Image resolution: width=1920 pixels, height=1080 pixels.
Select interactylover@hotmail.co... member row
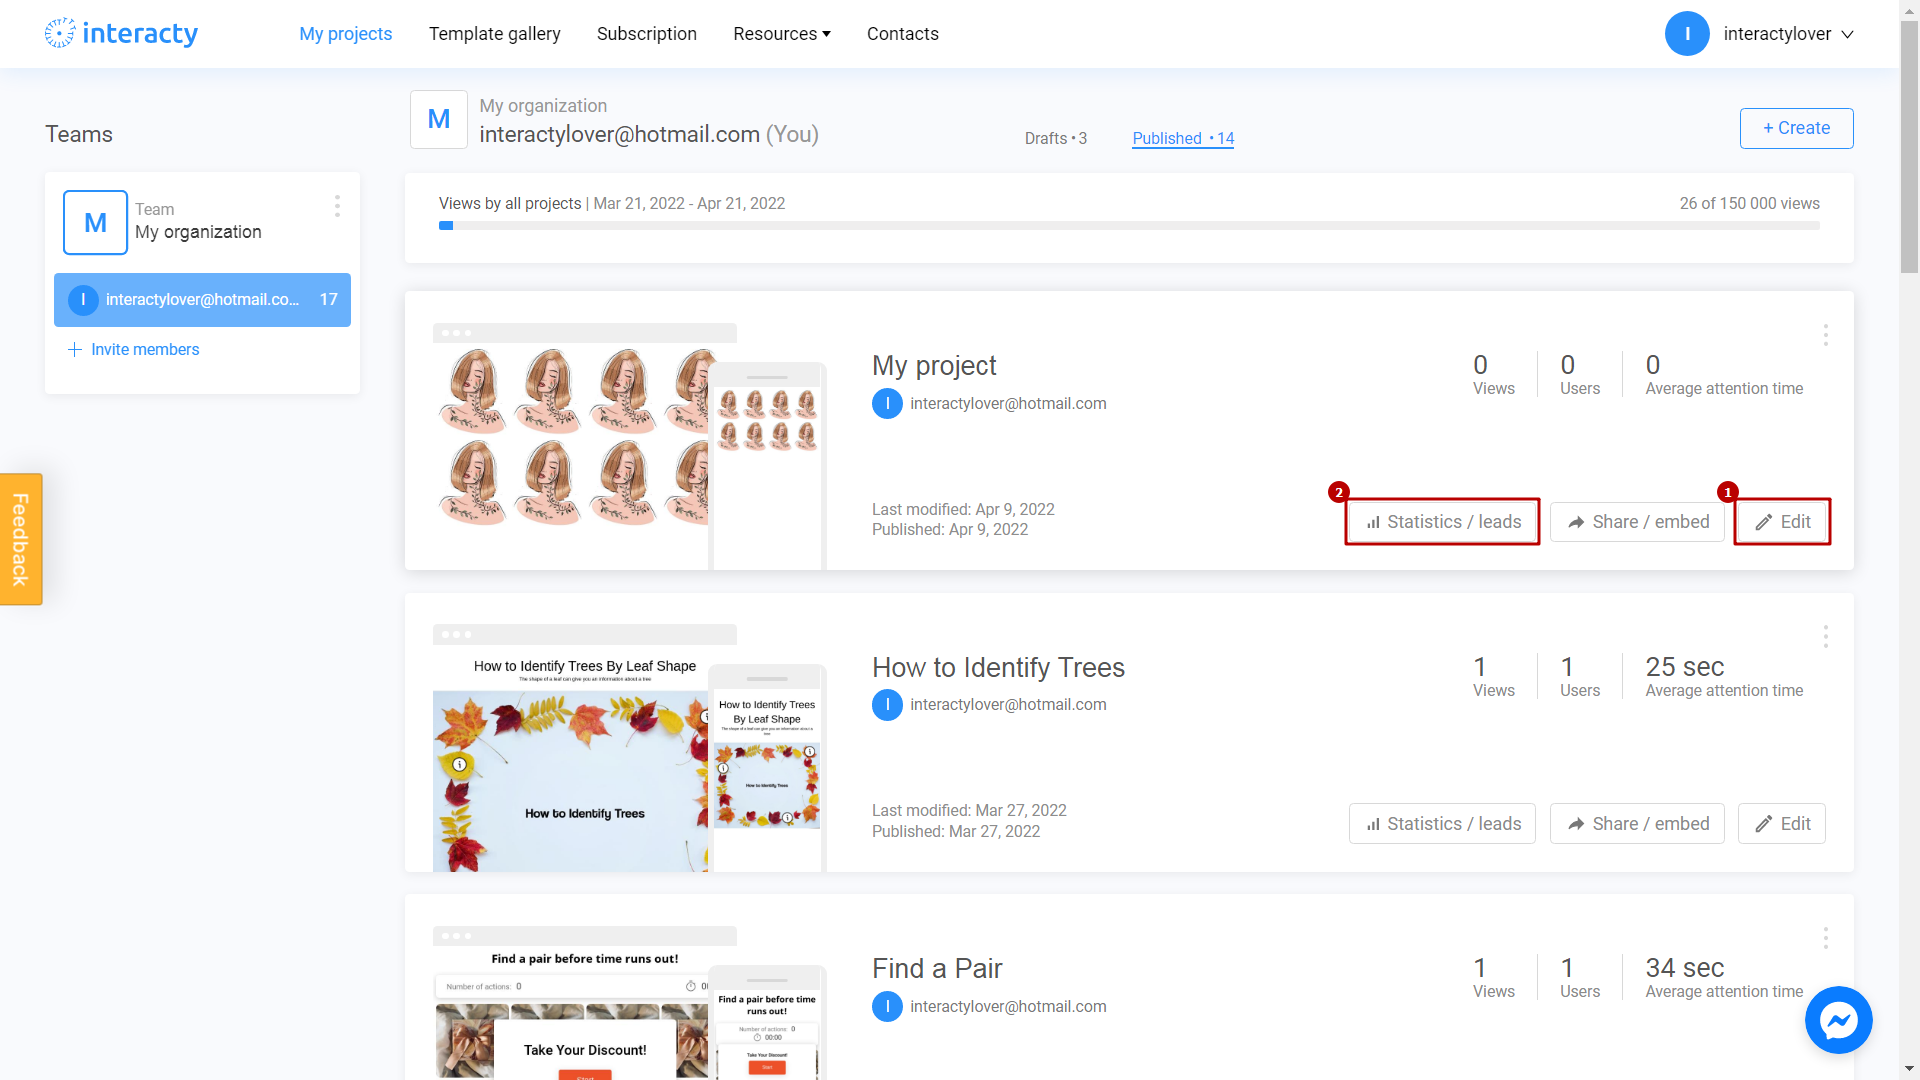(x=202, y=300)
